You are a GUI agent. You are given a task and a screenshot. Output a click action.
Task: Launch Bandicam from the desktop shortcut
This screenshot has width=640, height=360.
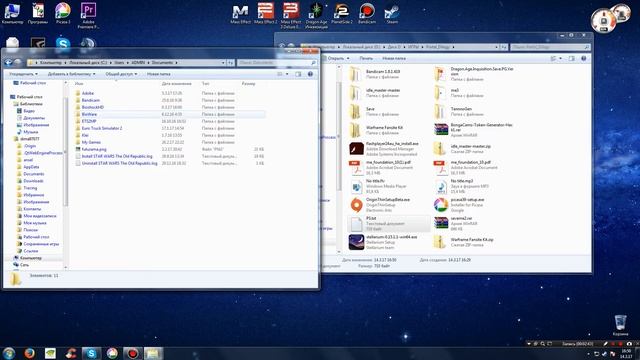point(367,14)
